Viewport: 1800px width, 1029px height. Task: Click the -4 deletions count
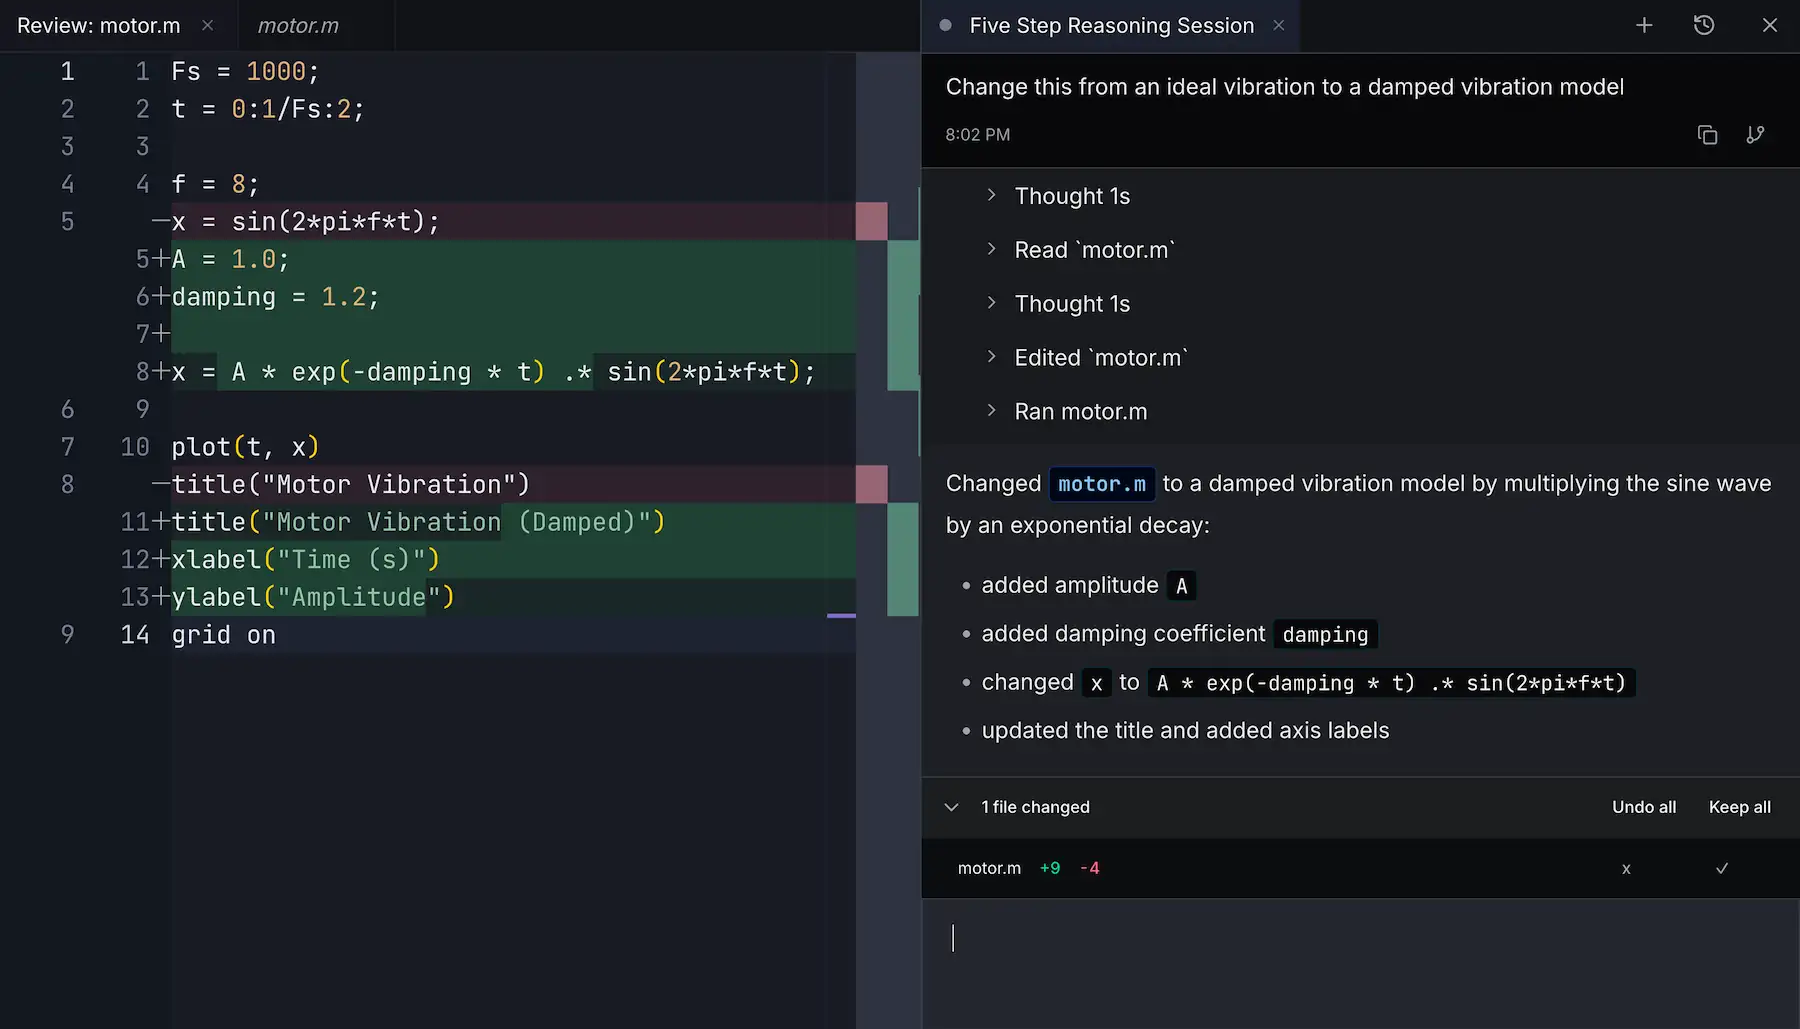[x=1089, y=868]
